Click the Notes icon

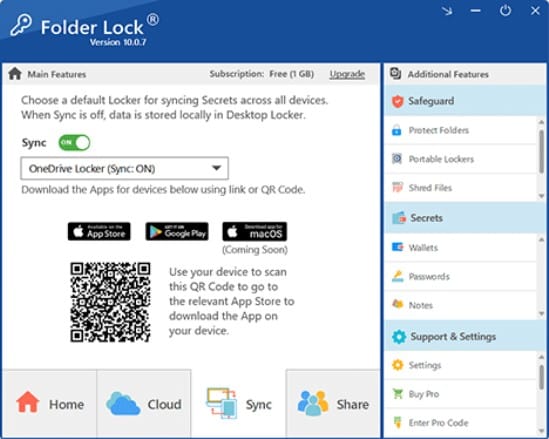[397, 304]
